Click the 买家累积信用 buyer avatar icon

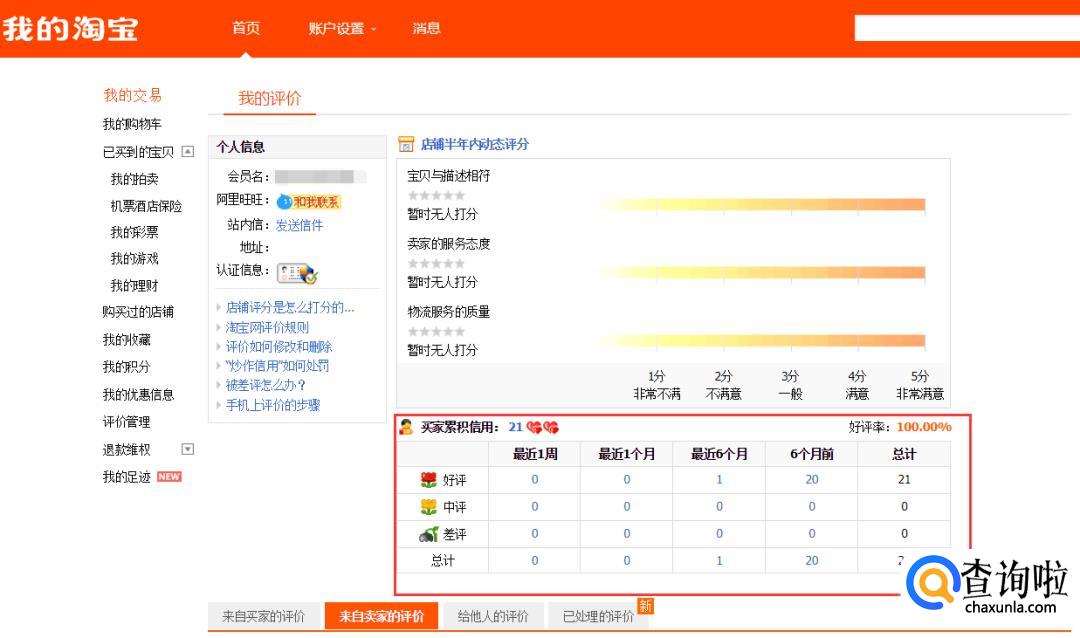[x=406, y=427]
